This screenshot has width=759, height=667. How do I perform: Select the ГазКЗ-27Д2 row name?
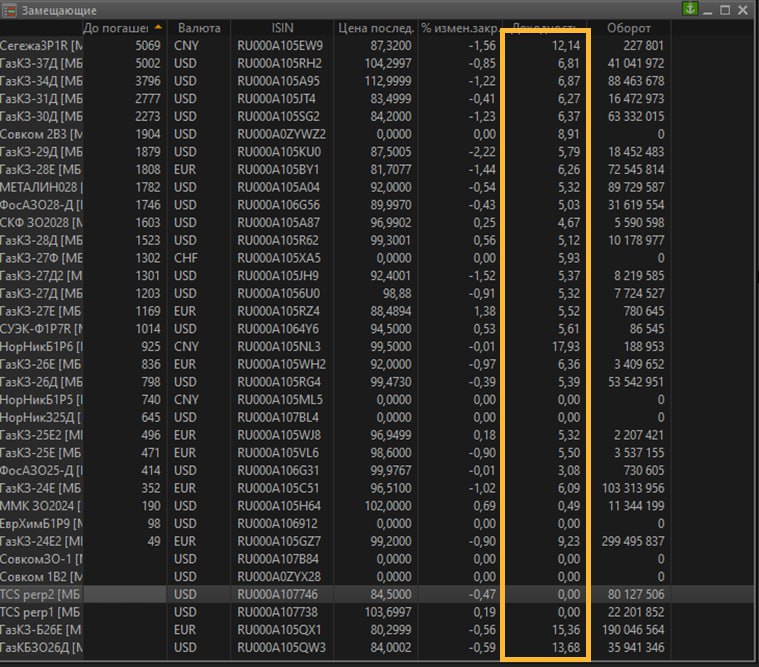(x=41, y=276)
